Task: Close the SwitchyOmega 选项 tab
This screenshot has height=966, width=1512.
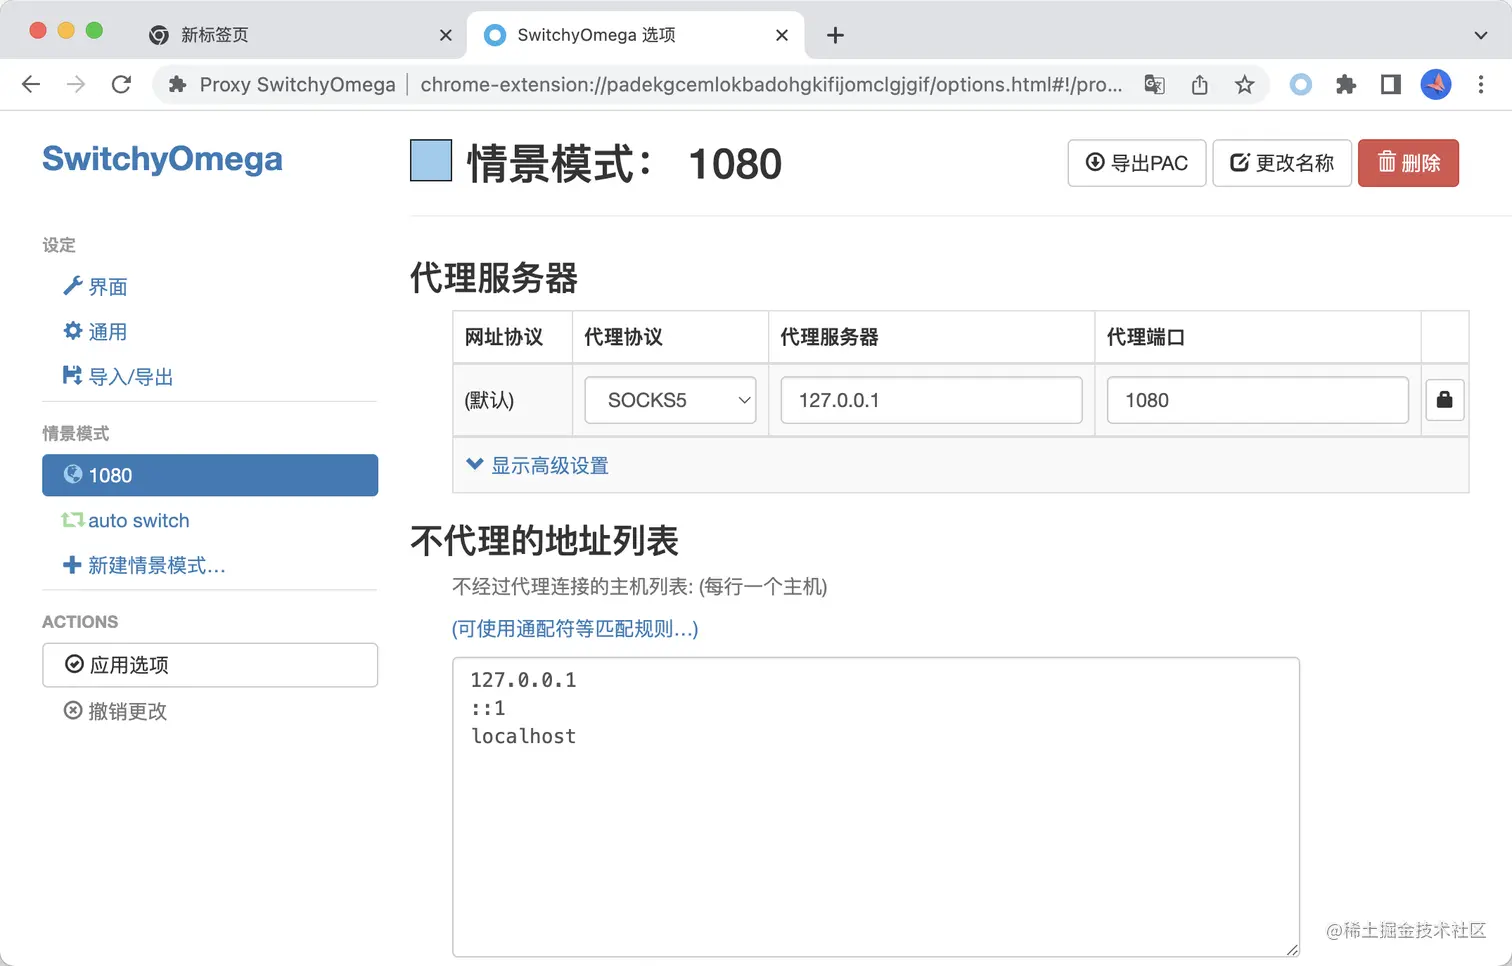Action: (782, 35)
